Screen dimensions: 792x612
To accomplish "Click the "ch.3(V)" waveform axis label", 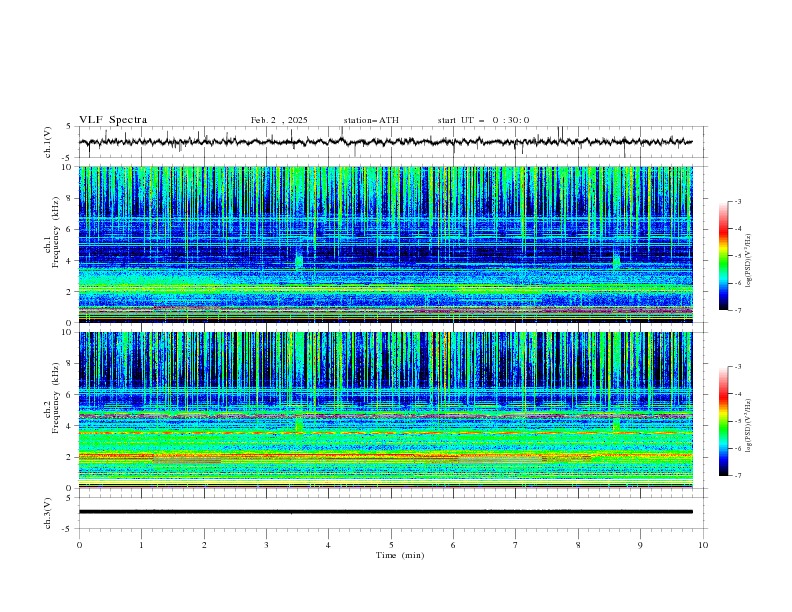I will coord(48,513).
